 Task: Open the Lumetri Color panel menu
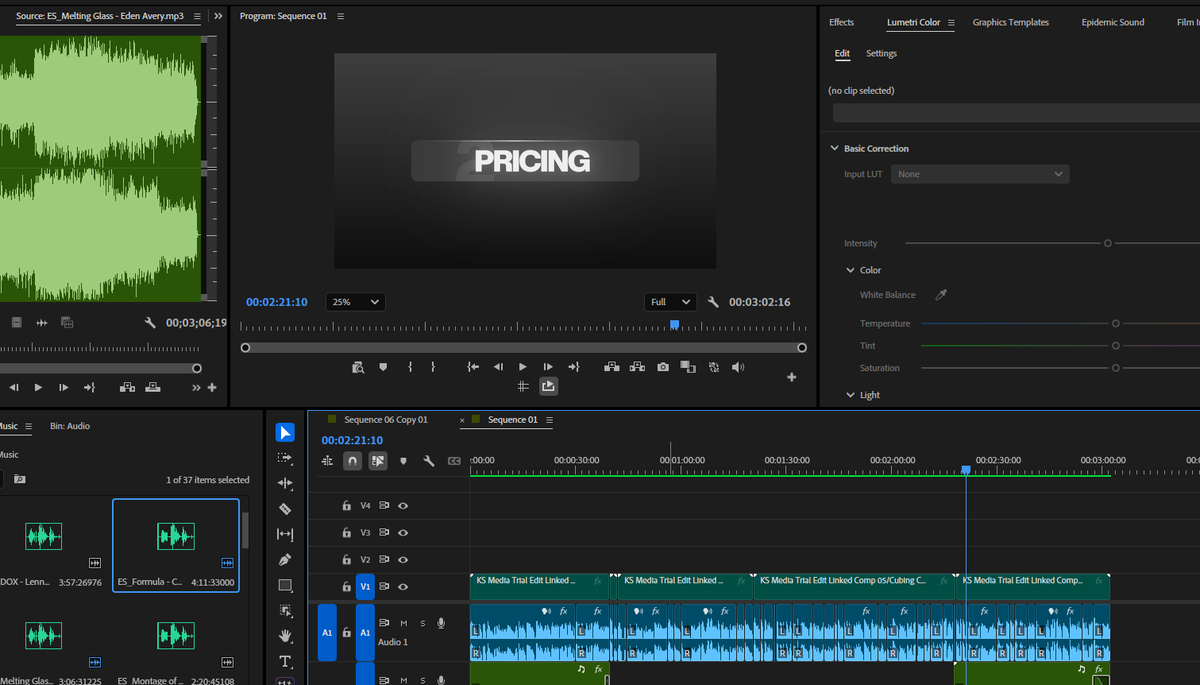pos(951,22)
